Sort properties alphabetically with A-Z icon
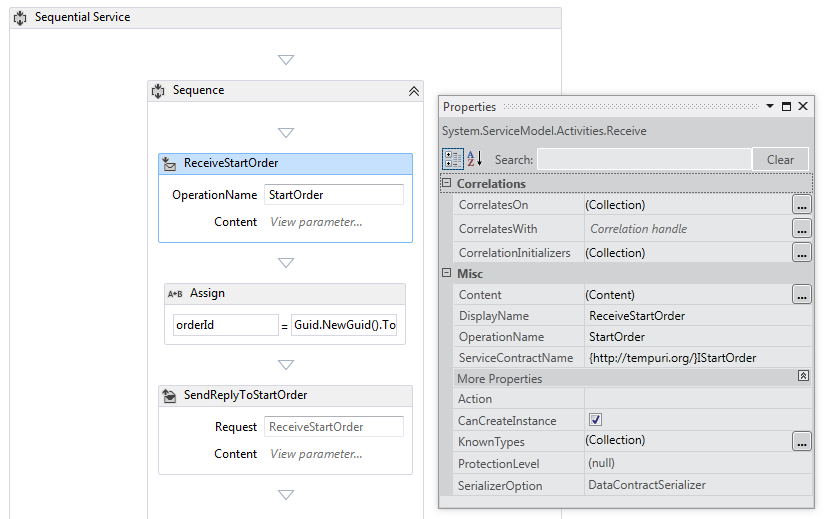 (x=475, y=158)
